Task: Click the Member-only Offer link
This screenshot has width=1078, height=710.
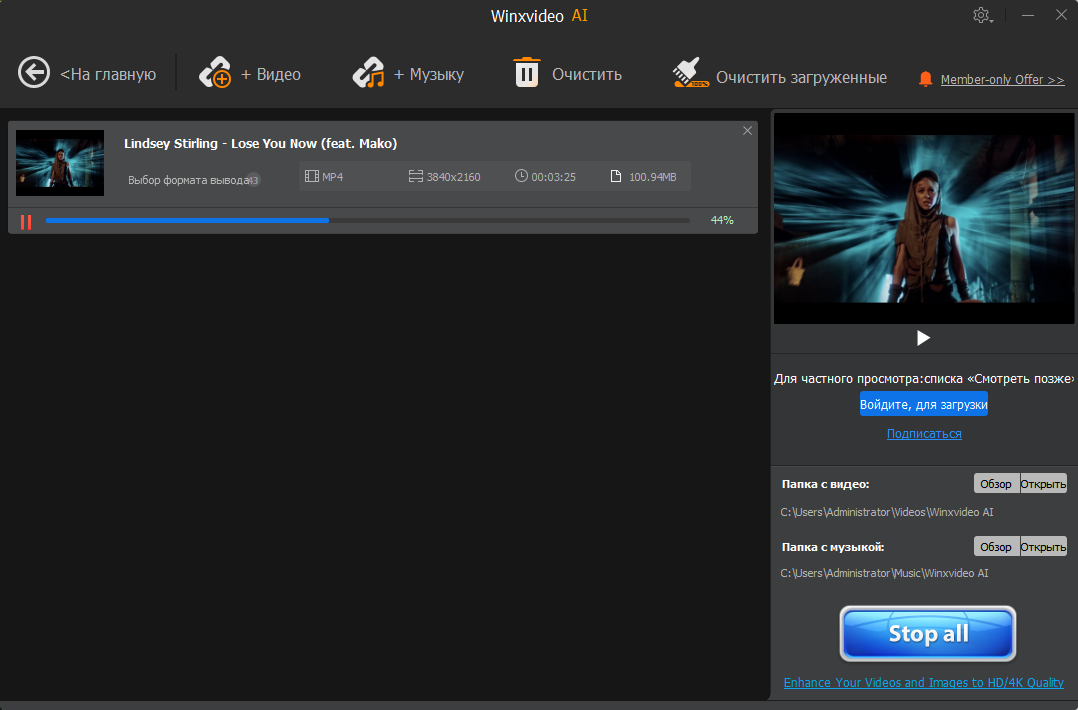Action: (1002, 80)
